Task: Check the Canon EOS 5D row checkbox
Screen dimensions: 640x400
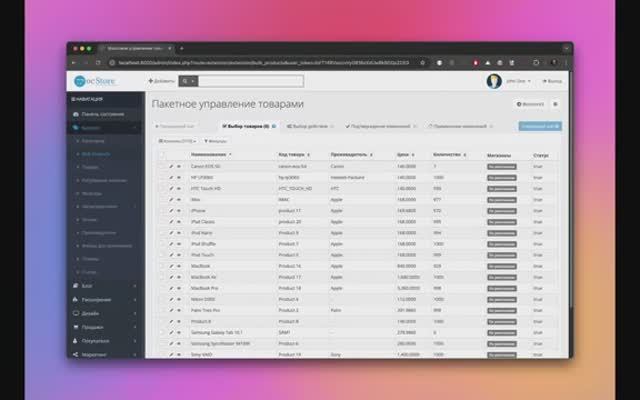Action: tap(162, 166)
